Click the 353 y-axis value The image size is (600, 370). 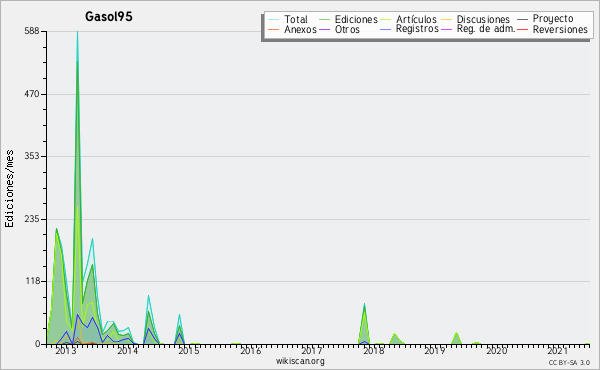pyautogui.click(x=32, y=156)
